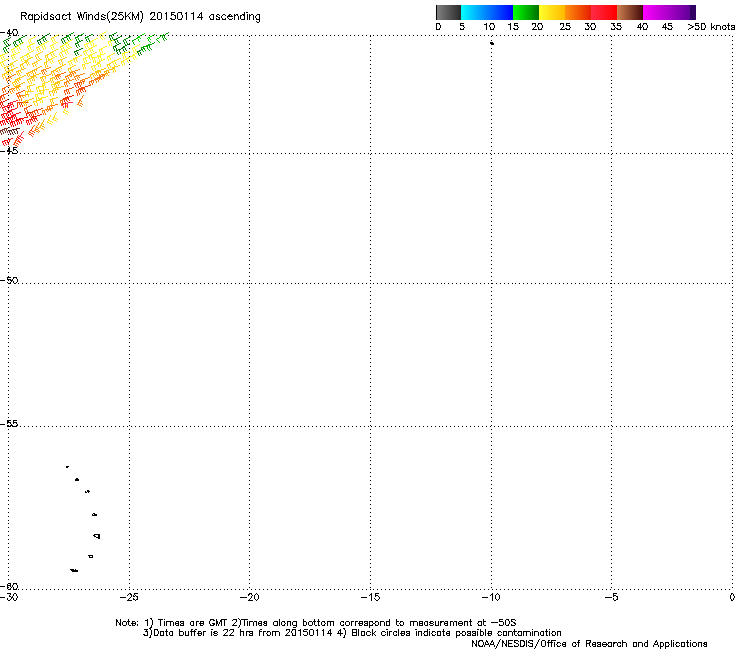Click the '-55' latitude axis label
Image resolution: width=740 pixels, height=650 pixels.
(x=9, y=424)
